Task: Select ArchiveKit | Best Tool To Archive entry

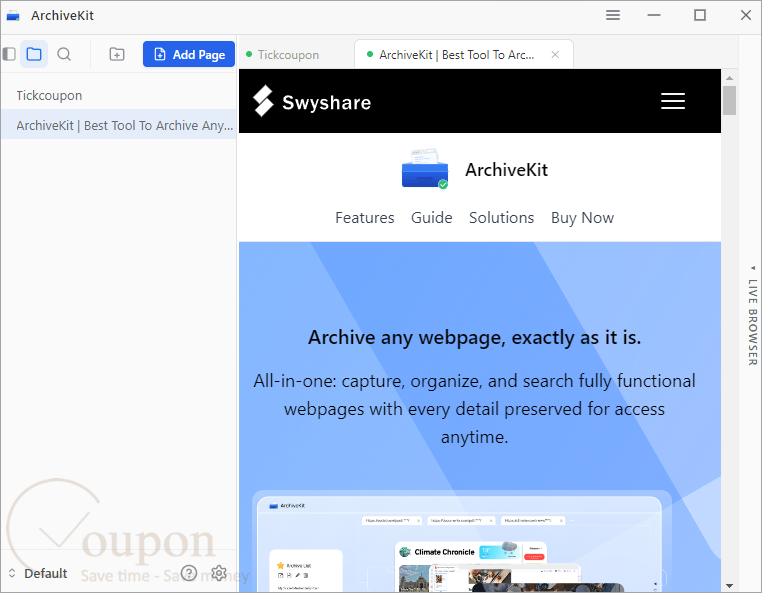Action: [119, 125]
